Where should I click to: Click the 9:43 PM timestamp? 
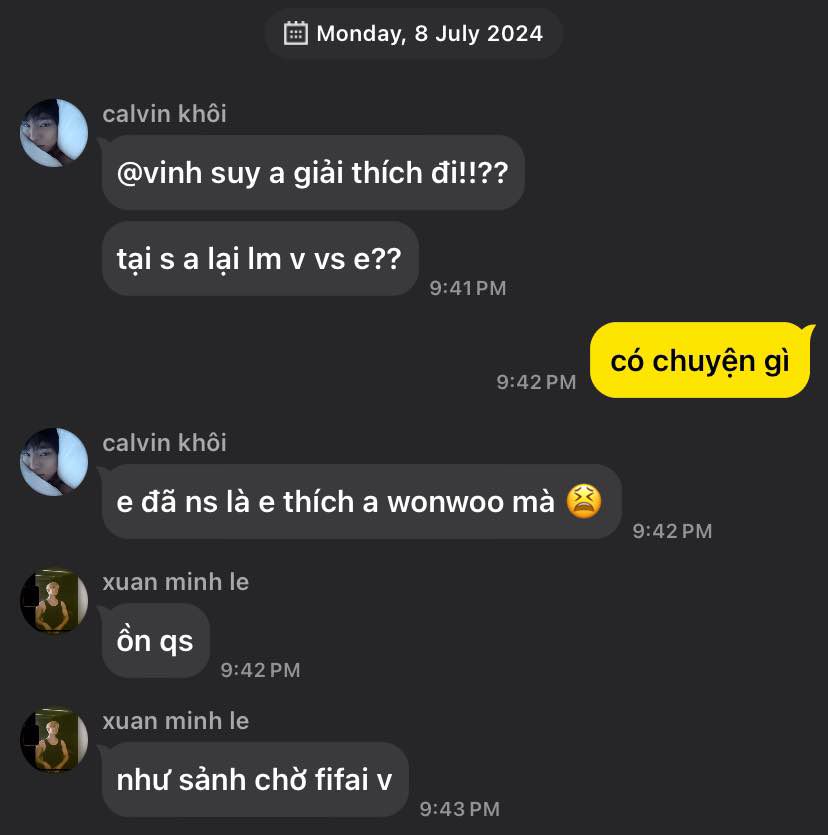click(x=460, y=809)
